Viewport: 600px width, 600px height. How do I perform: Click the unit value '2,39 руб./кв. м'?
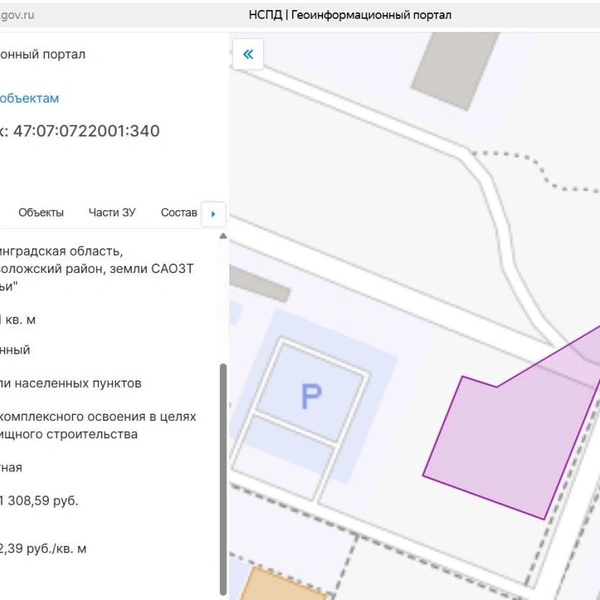pos(43,549)
